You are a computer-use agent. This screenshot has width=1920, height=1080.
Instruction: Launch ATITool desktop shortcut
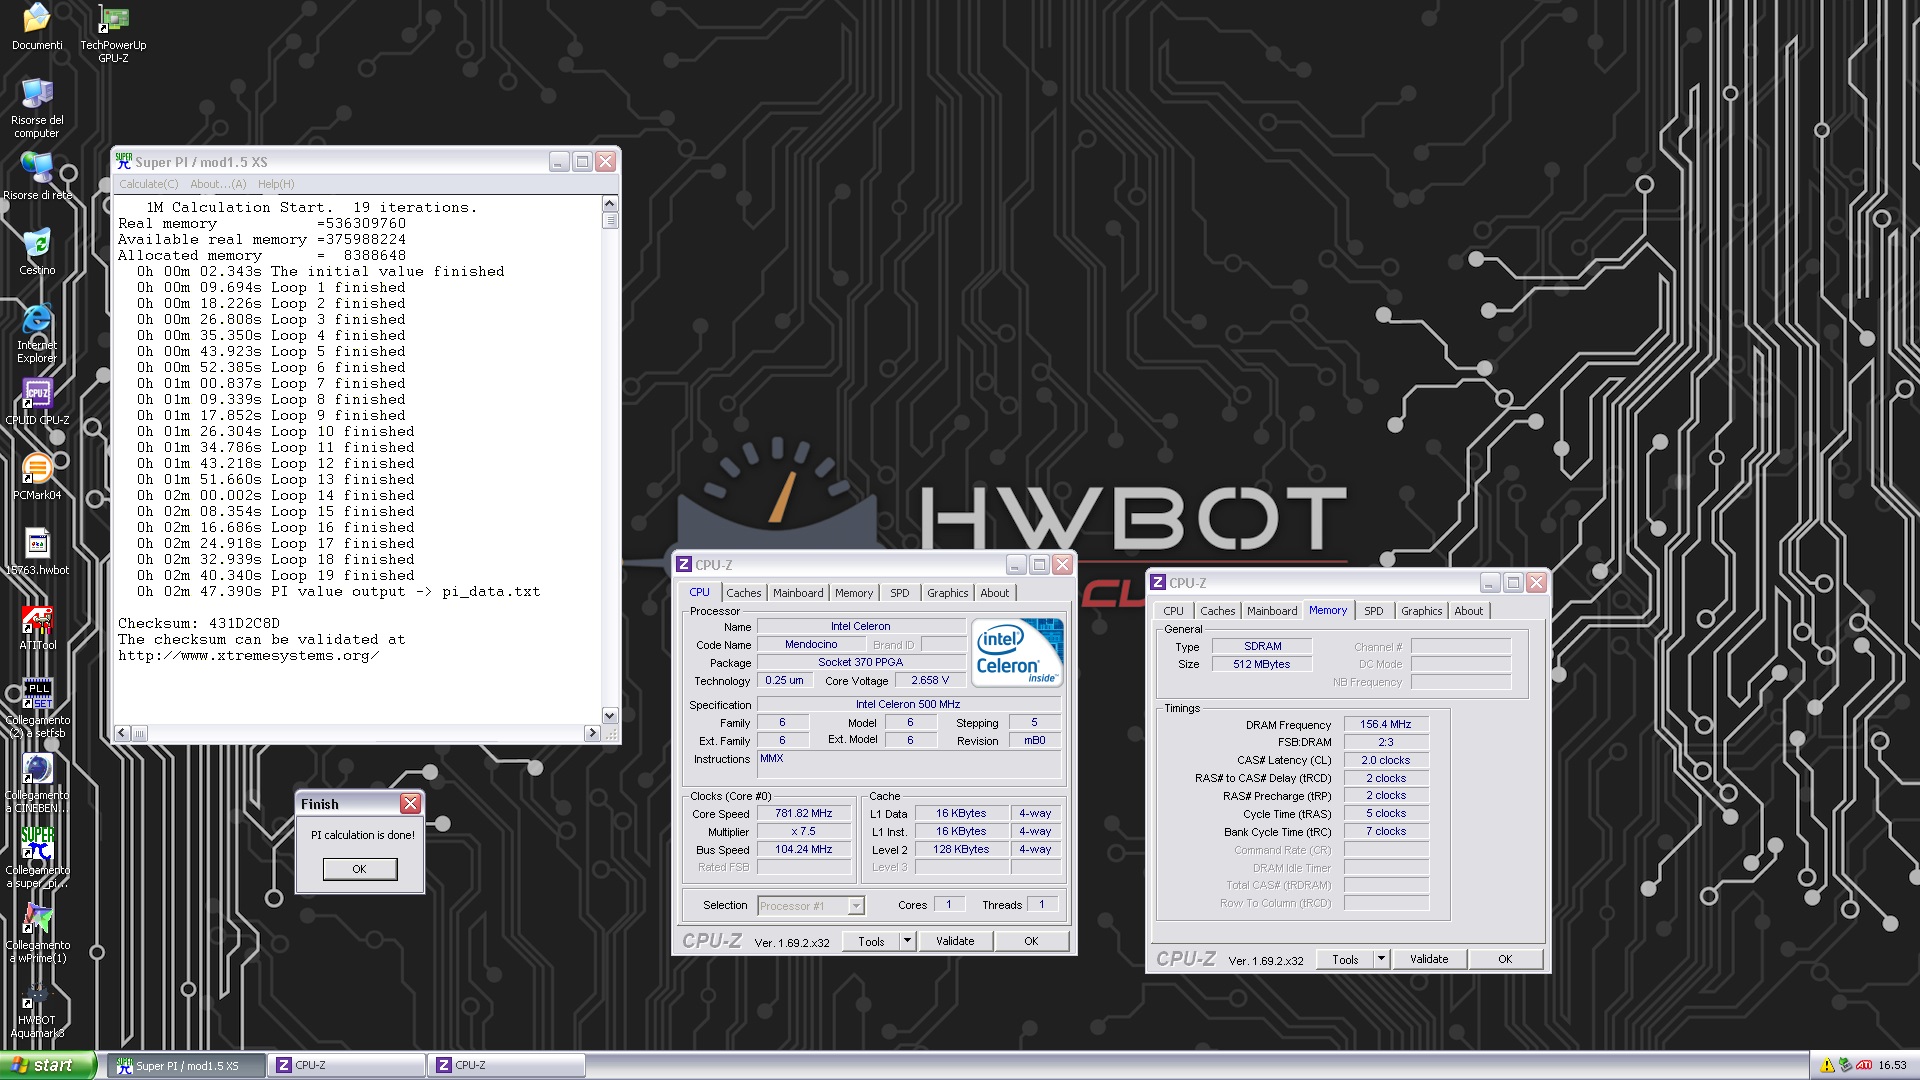pyautogui.click(x=37, y=626)
